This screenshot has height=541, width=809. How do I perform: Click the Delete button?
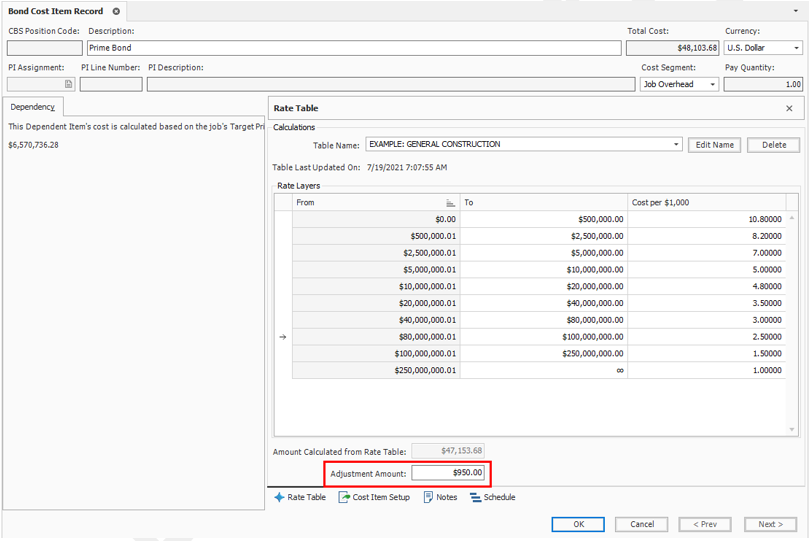pyautogui.click(x=774, y=145)
